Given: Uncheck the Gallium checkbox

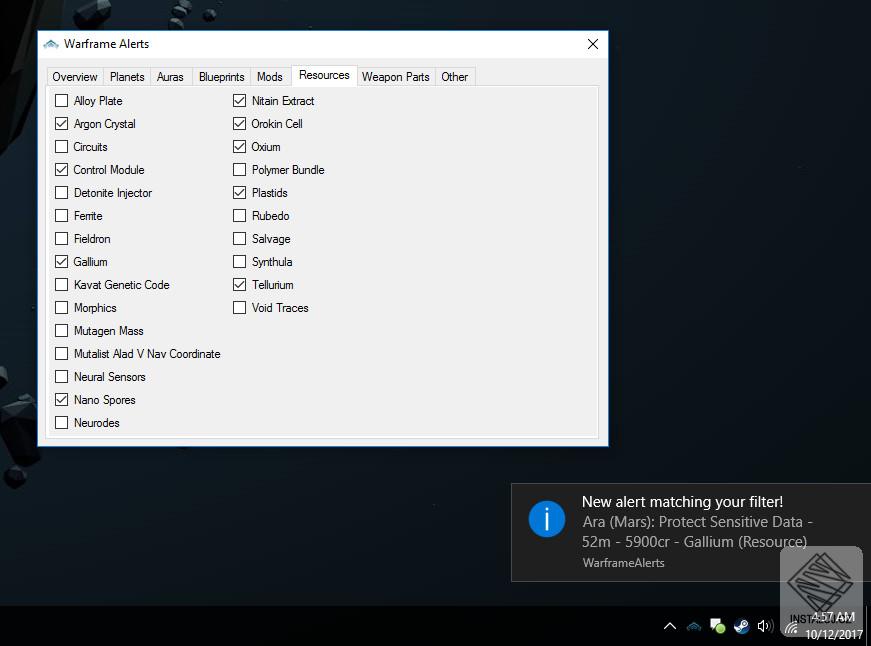Looking at the screenshot, I should (62, 262).
